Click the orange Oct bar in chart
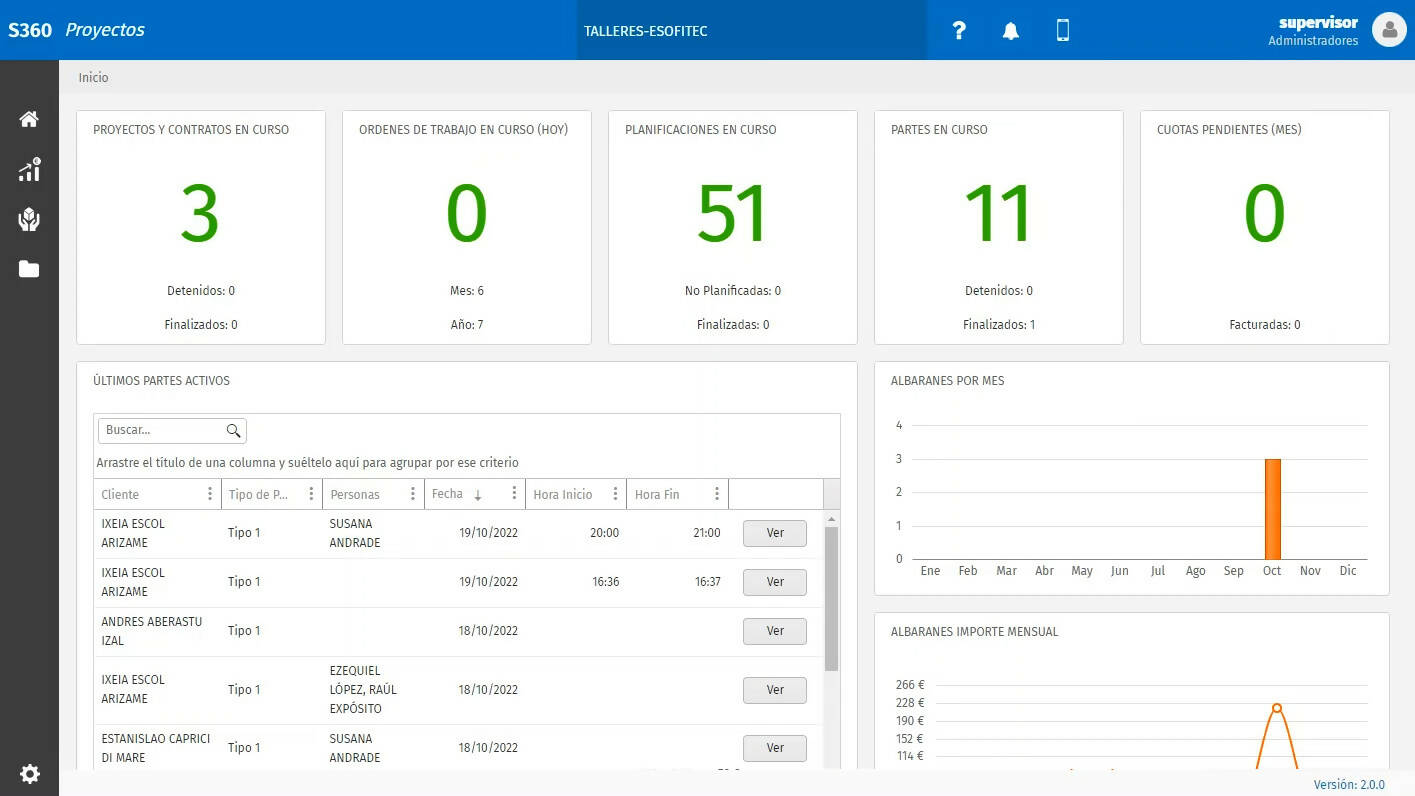This screenshot has height=796, width=1415. pyautogui.click(x=1272, y=509)
